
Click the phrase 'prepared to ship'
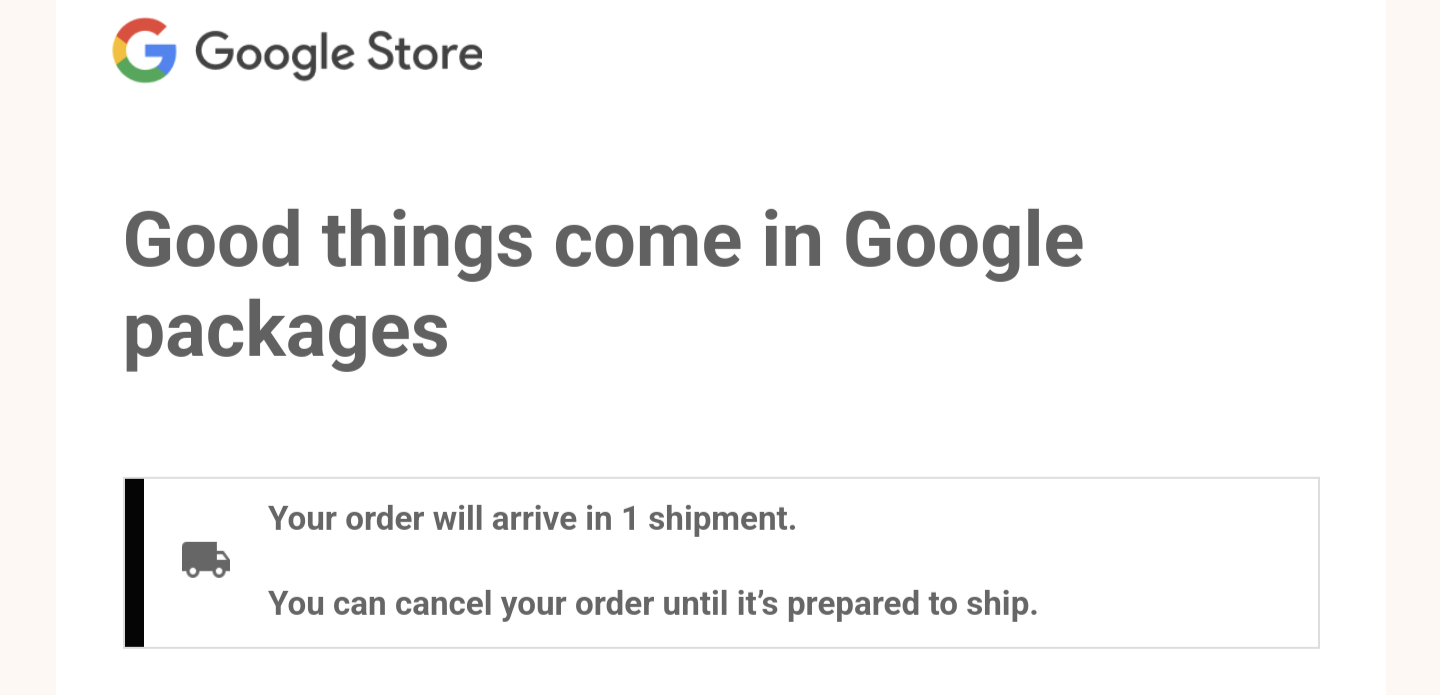click(913, 604)
